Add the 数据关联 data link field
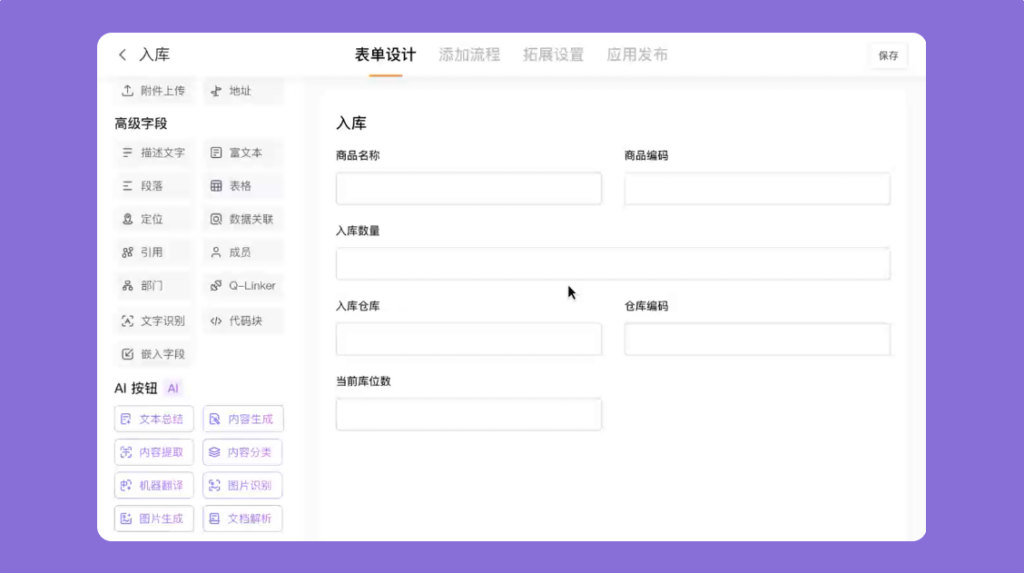This screenshot has height=573, width=1024. pos(242,219)
